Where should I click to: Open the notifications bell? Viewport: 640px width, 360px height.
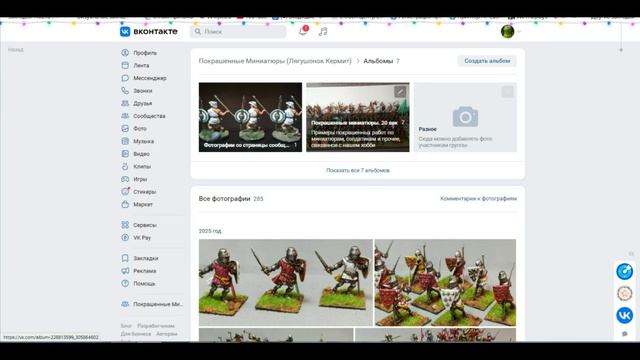click(303, 31)
